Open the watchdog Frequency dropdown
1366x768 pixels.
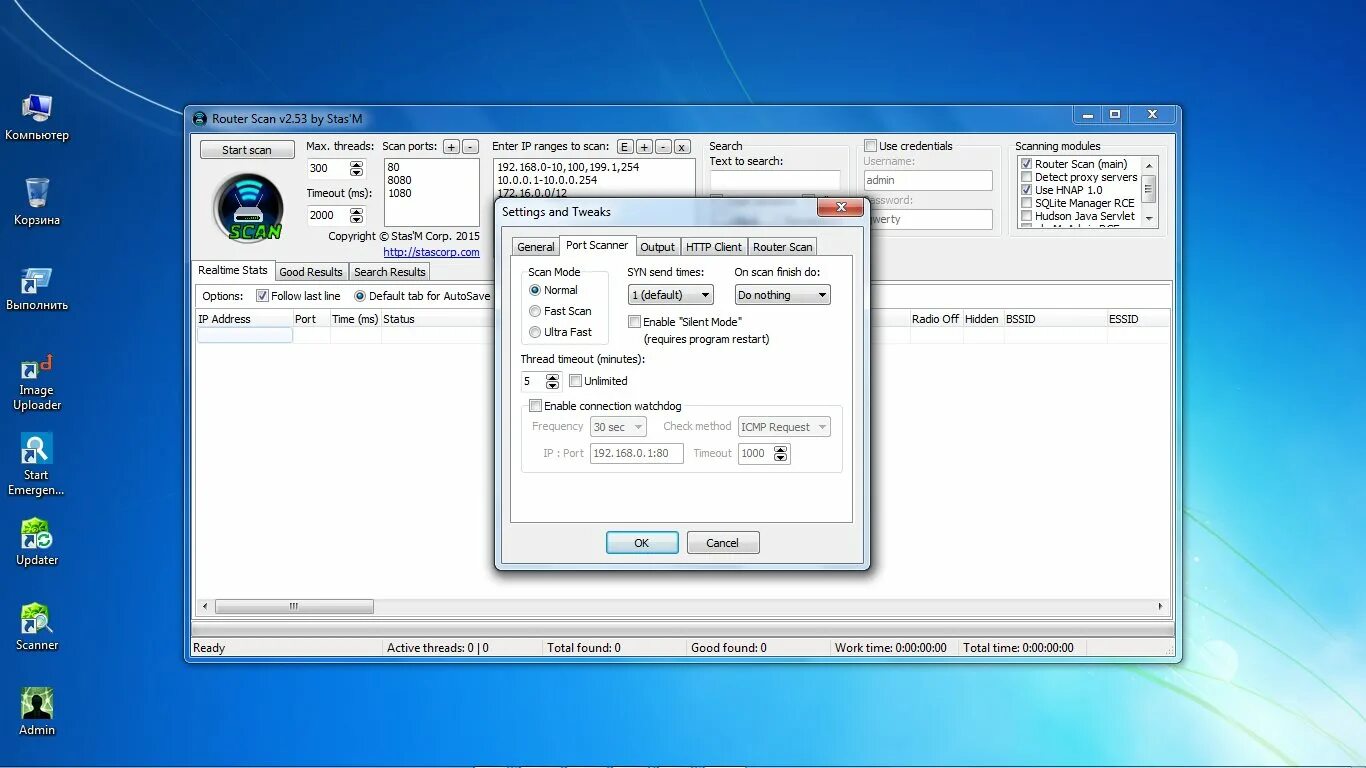(x=618, y=427)
